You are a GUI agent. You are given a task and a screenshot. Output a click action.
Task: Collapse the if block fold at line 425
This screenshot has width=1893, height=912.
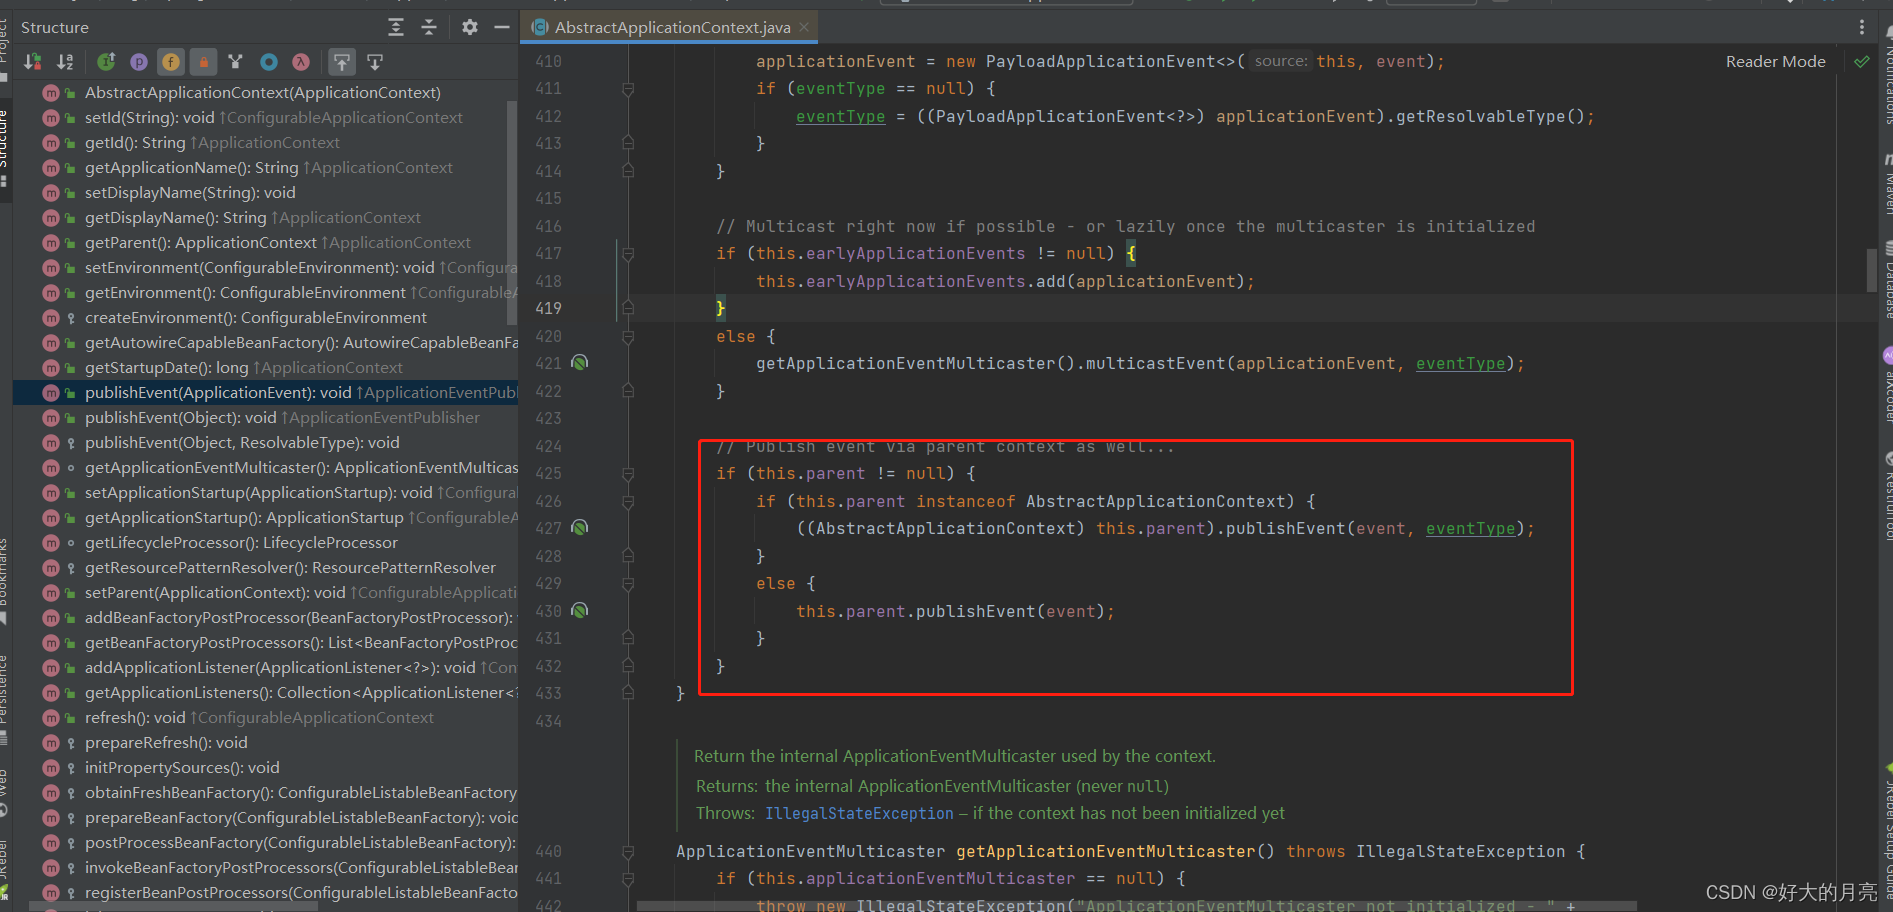tap(627, 473)
